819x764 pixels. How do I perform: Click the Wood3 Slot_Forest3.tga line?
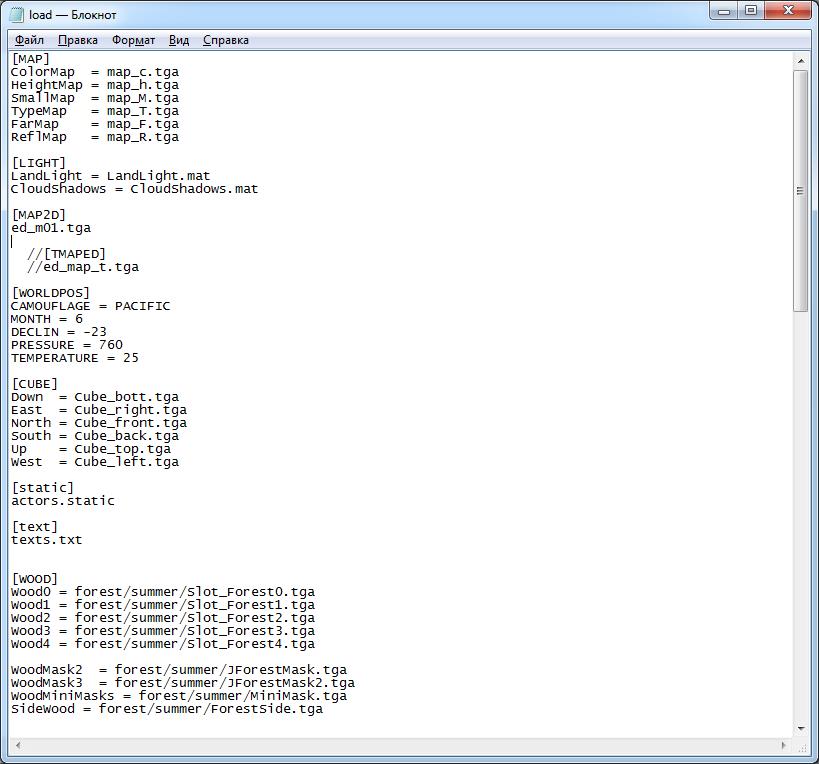click(x=163, y=631)
